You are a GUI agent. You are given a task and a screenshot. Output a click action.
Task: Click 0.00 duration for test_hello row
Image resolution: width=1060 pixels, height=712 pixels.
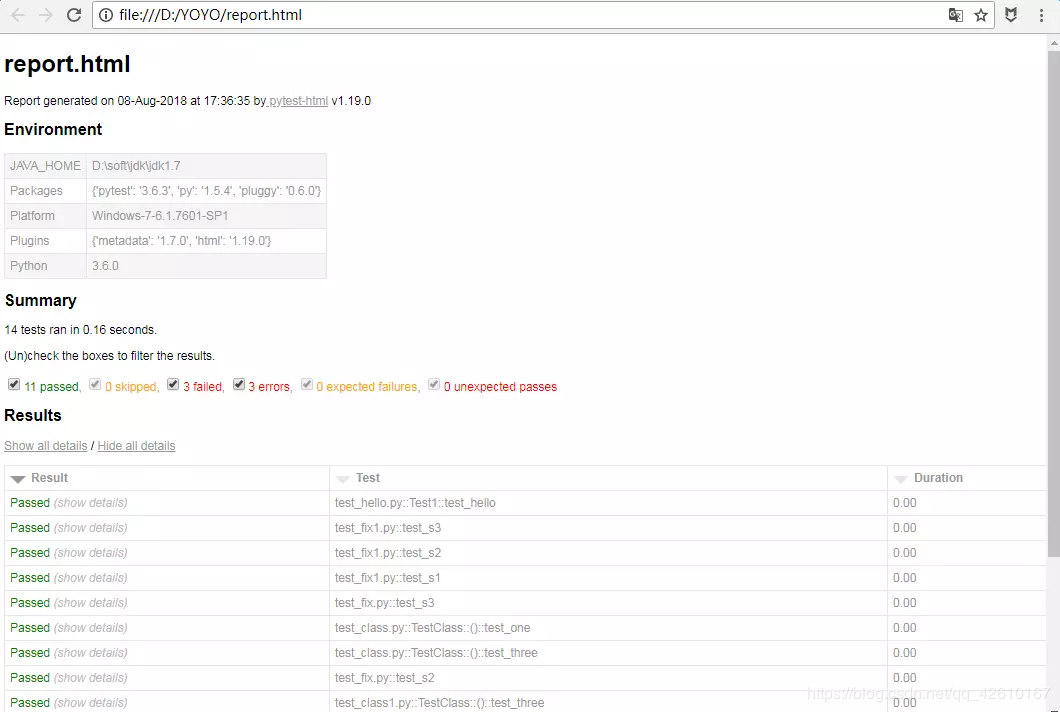pyautogui.click(x=905, y=503)
